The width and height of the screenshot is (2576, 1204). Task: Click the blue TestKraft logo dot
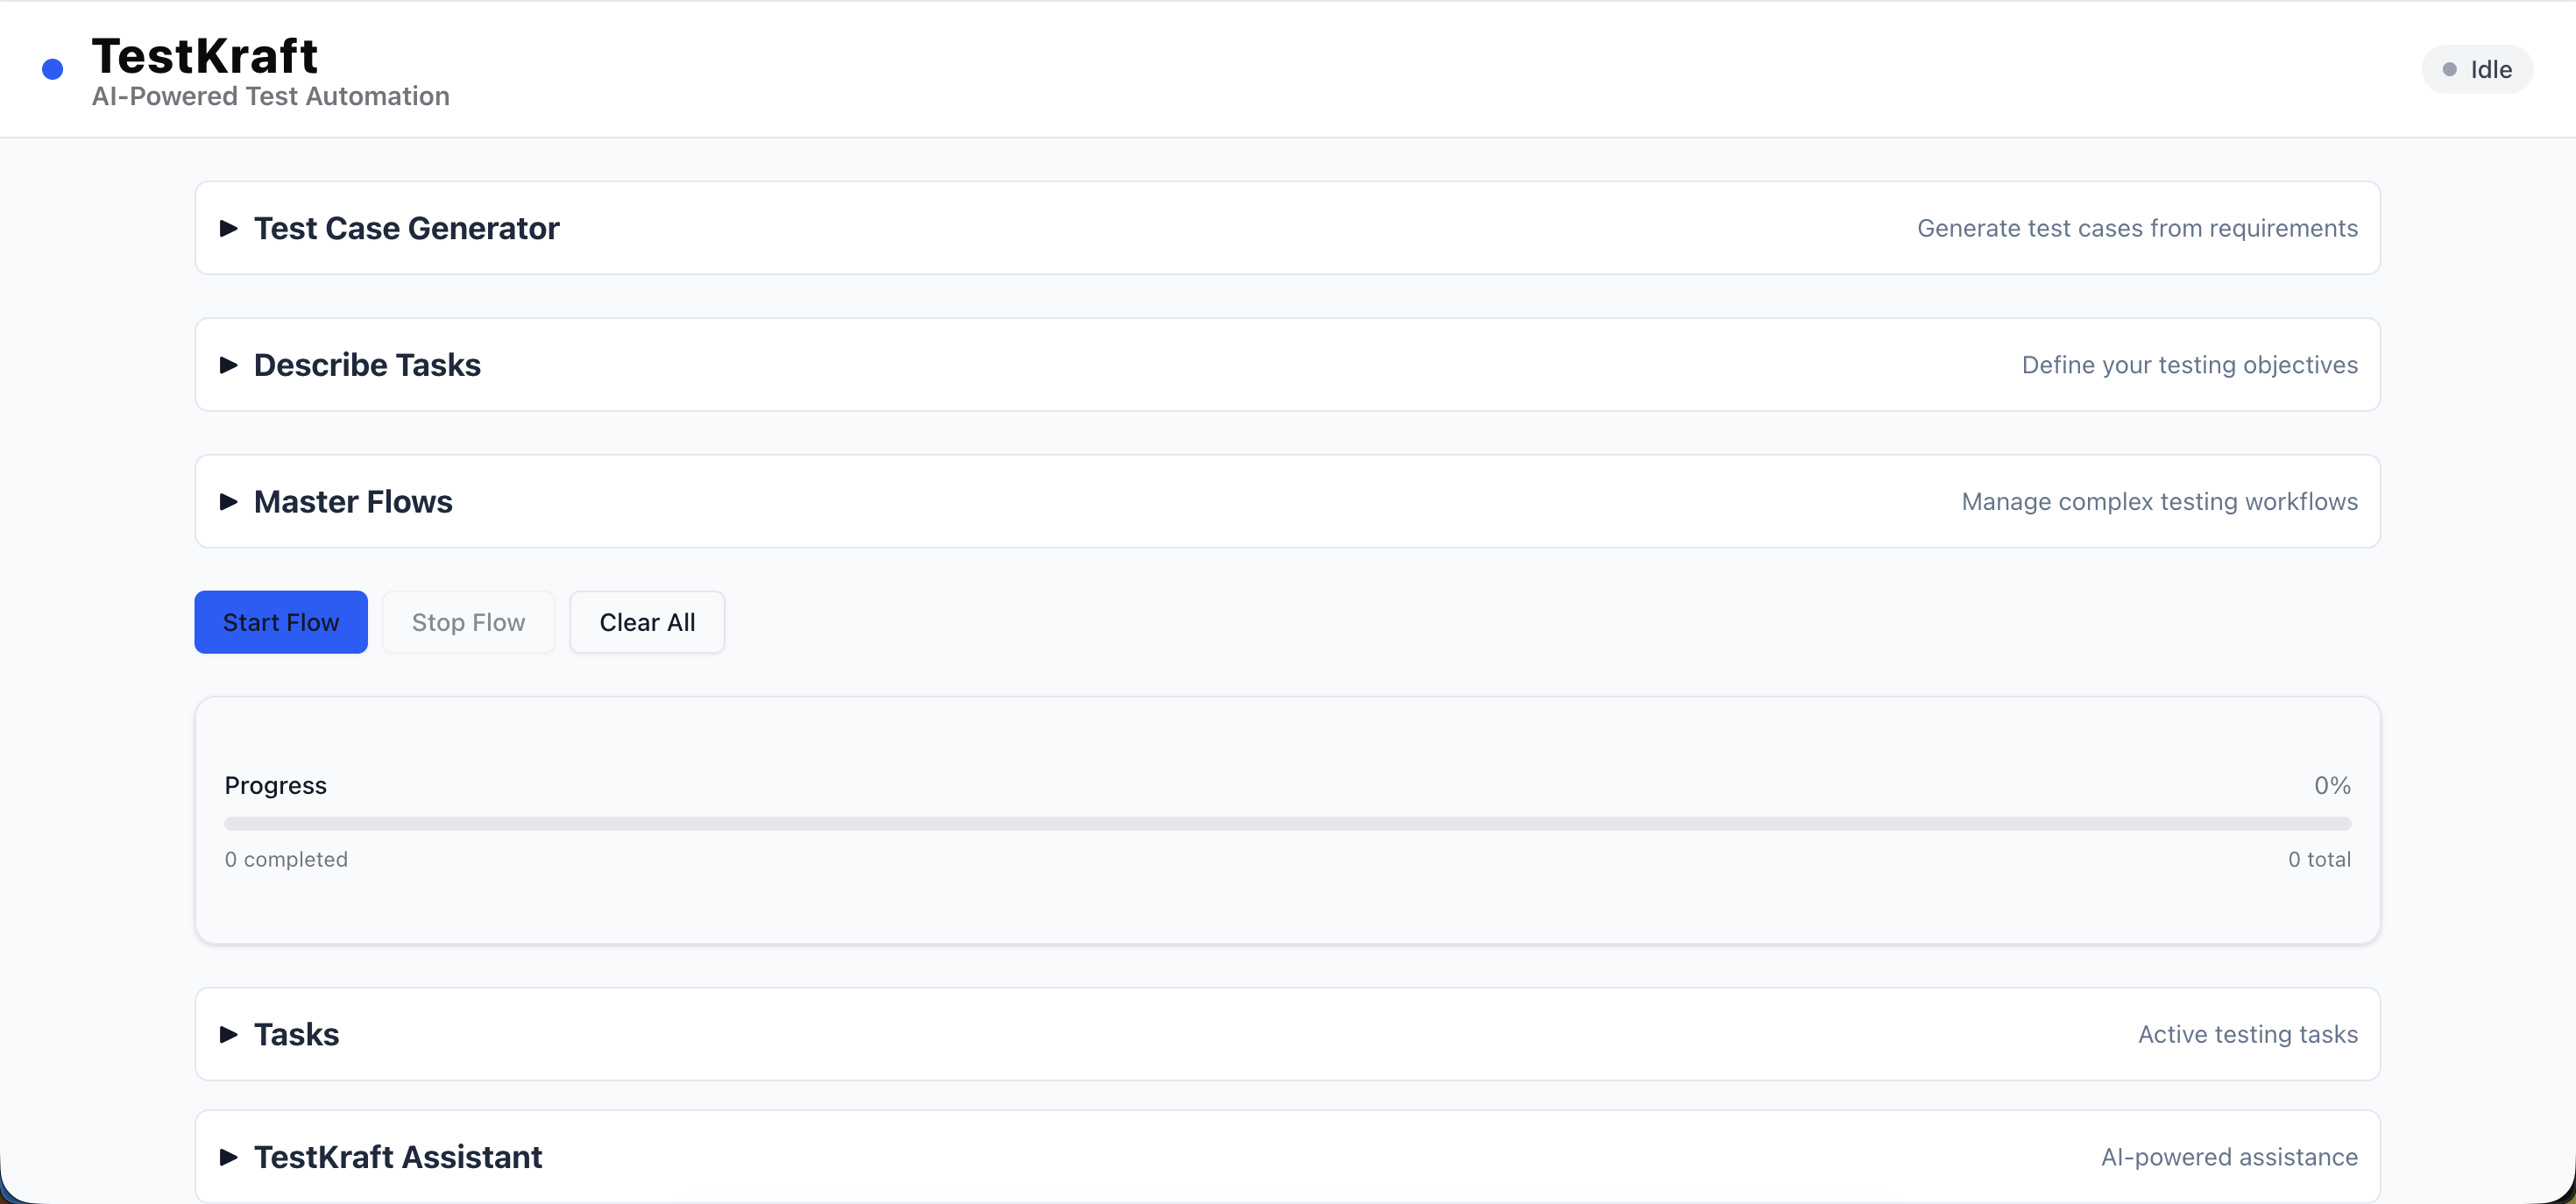pos(52,69)
